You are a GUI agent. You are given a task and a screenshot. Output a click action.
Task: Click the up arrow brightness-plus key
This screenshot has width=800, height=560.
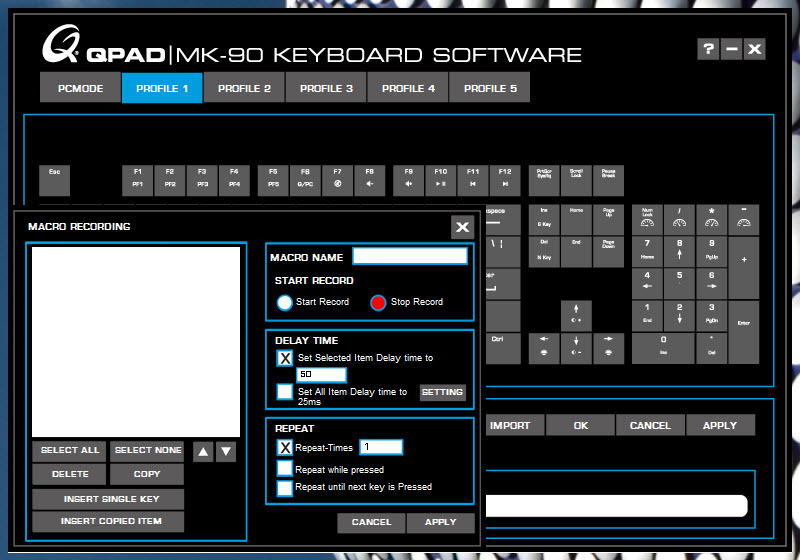[x=576, y=316]
